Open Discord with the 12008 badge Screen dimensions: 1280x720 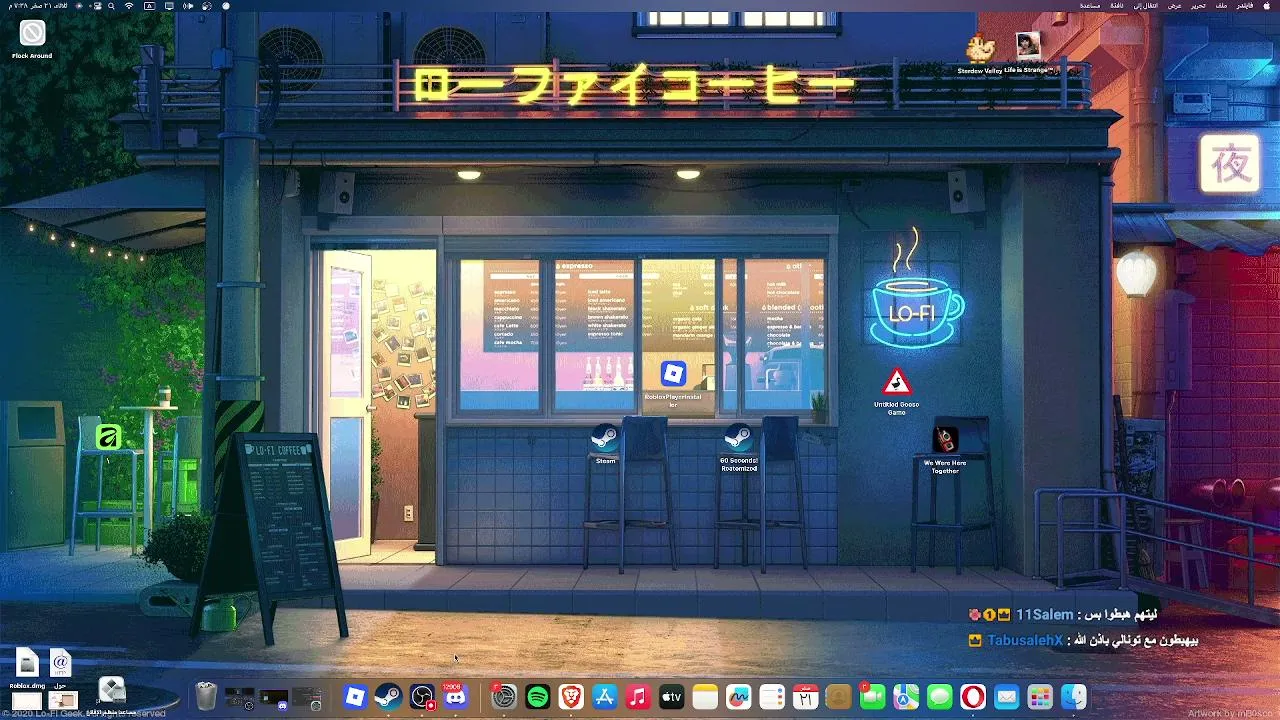455,697
